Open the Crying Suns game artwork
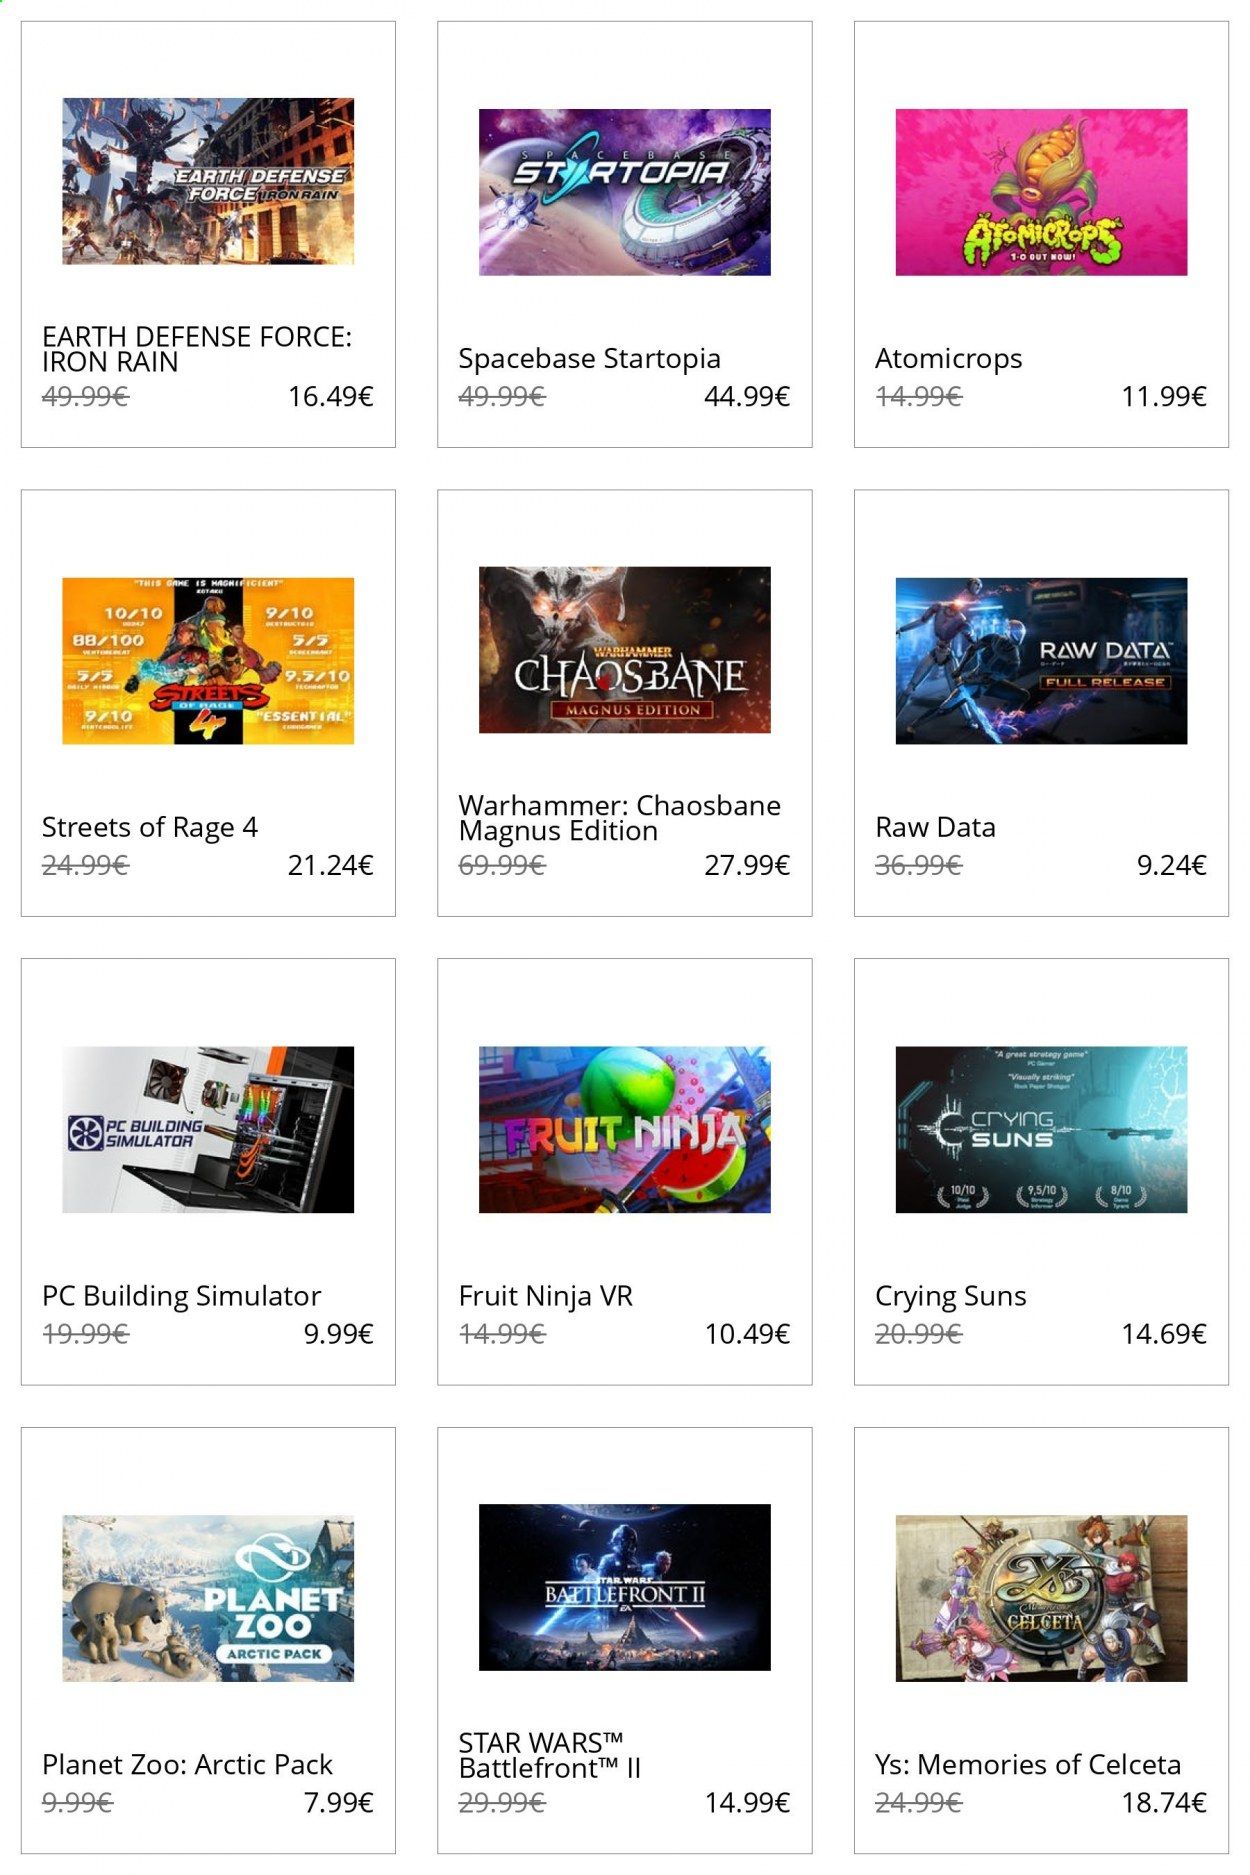Viewport: 1250px width, 1875px height. [1041, 1130]
